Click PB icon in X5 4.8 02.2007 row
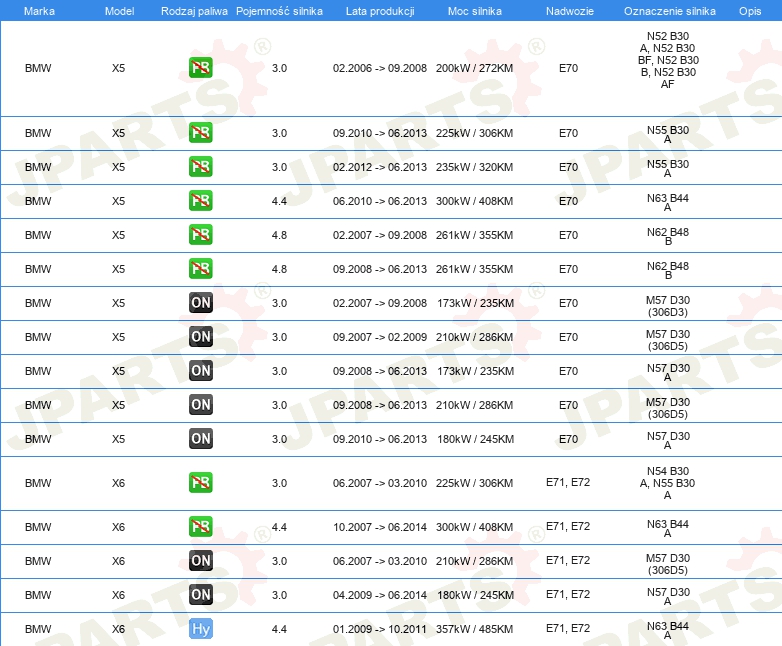Image resolution: width=782 pixels, height=646 pixels. click(x=201, y=235)
